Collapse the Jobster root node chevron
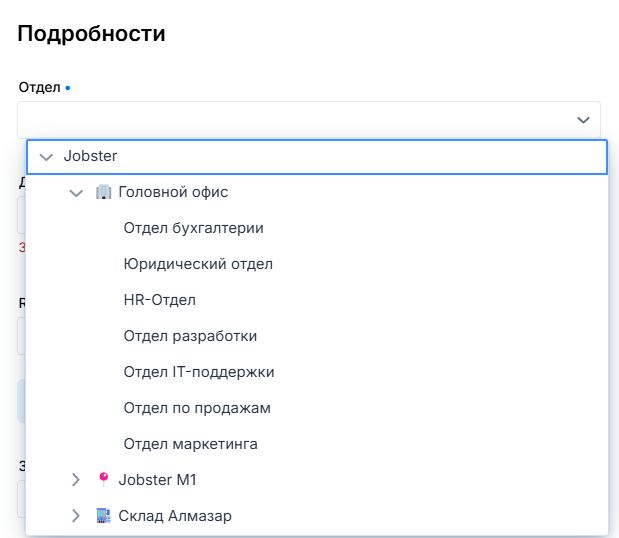Screen dimensions: 619x538 pyautogui.click(x=46, y=157)
